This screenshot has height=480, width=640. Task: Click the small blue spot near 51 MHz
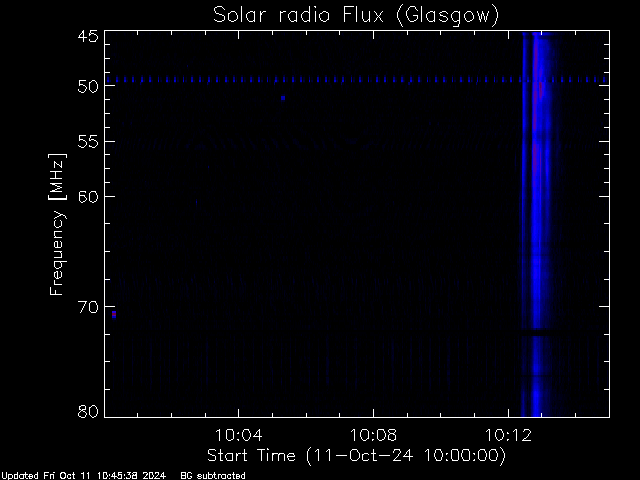283,98
